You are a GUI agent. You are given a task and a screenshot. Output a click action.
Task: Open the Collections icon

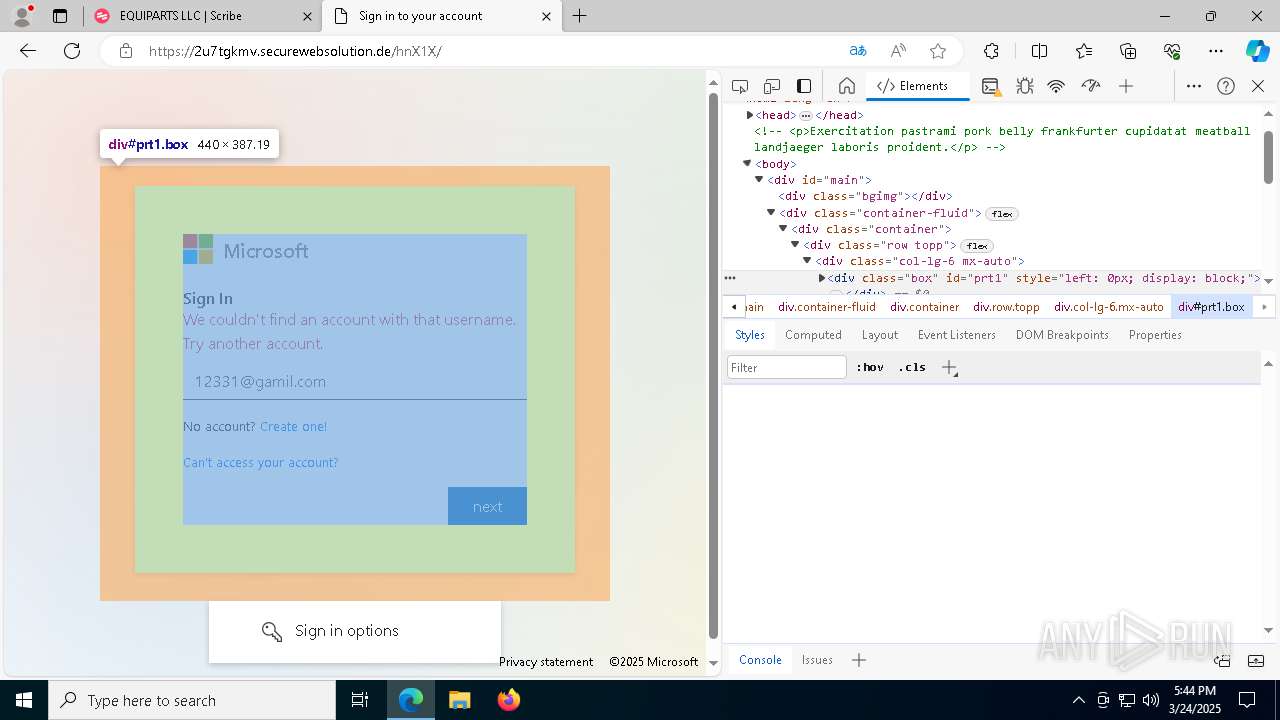point(1128,51)
